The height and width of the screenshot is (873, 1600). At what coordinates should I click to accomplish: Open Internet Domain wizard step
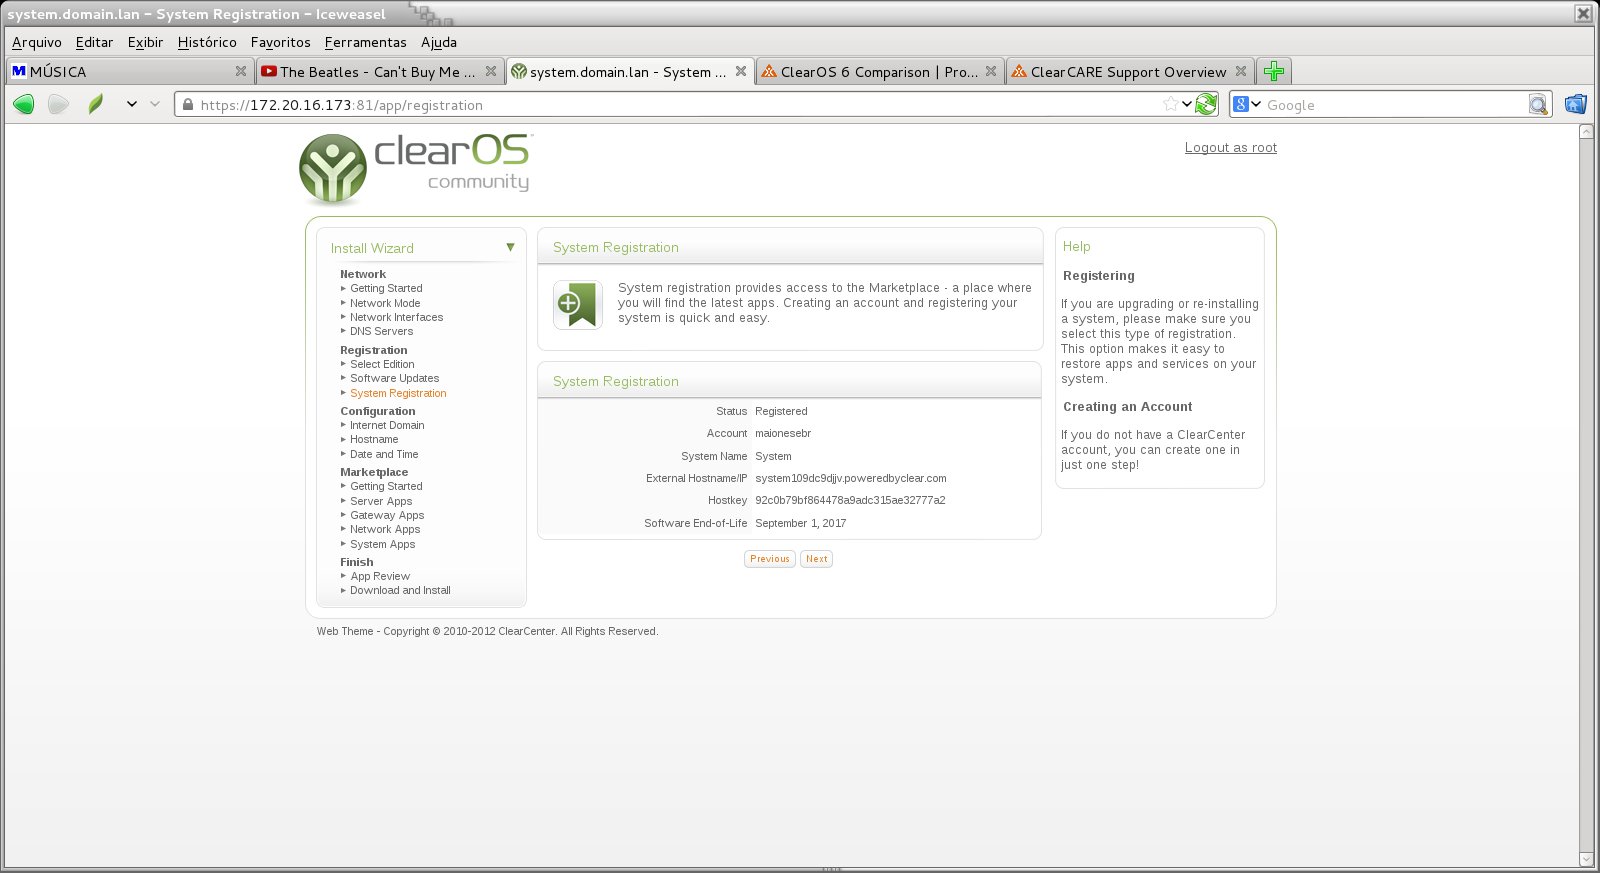pyautogui.click(x=387, y=425)
